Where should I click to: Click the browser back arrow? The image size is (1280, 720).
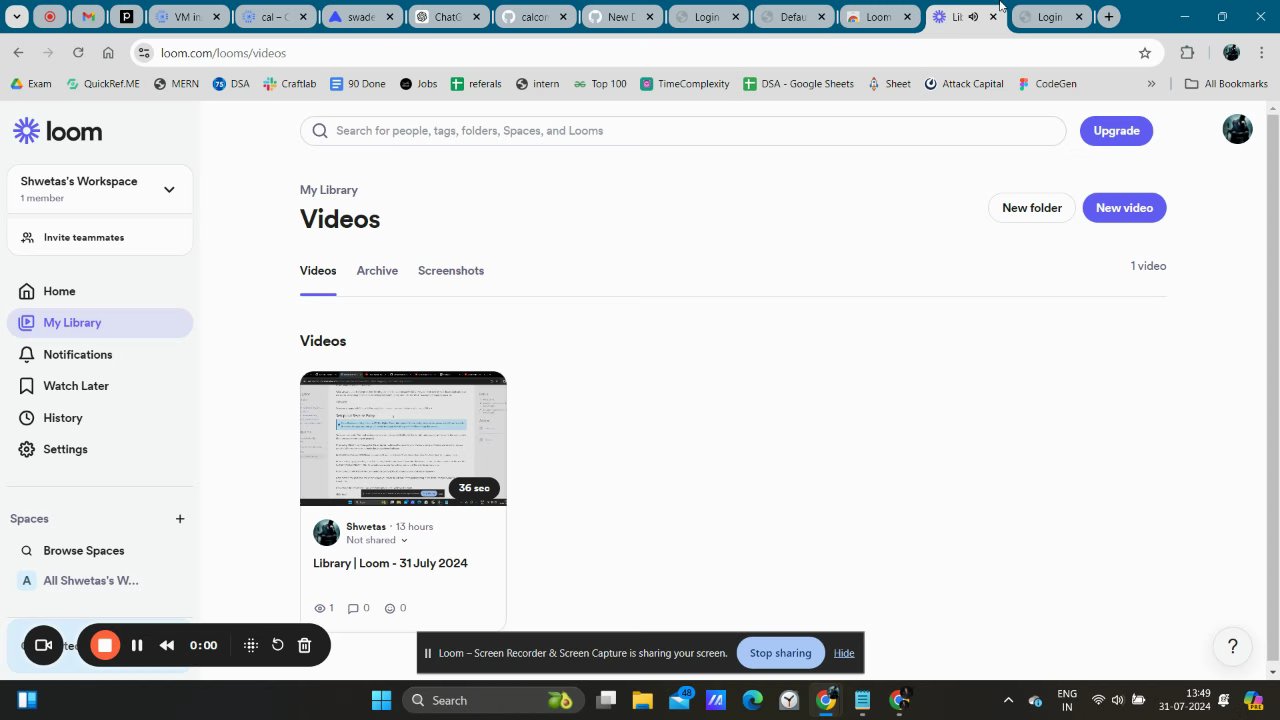point(18,53)
